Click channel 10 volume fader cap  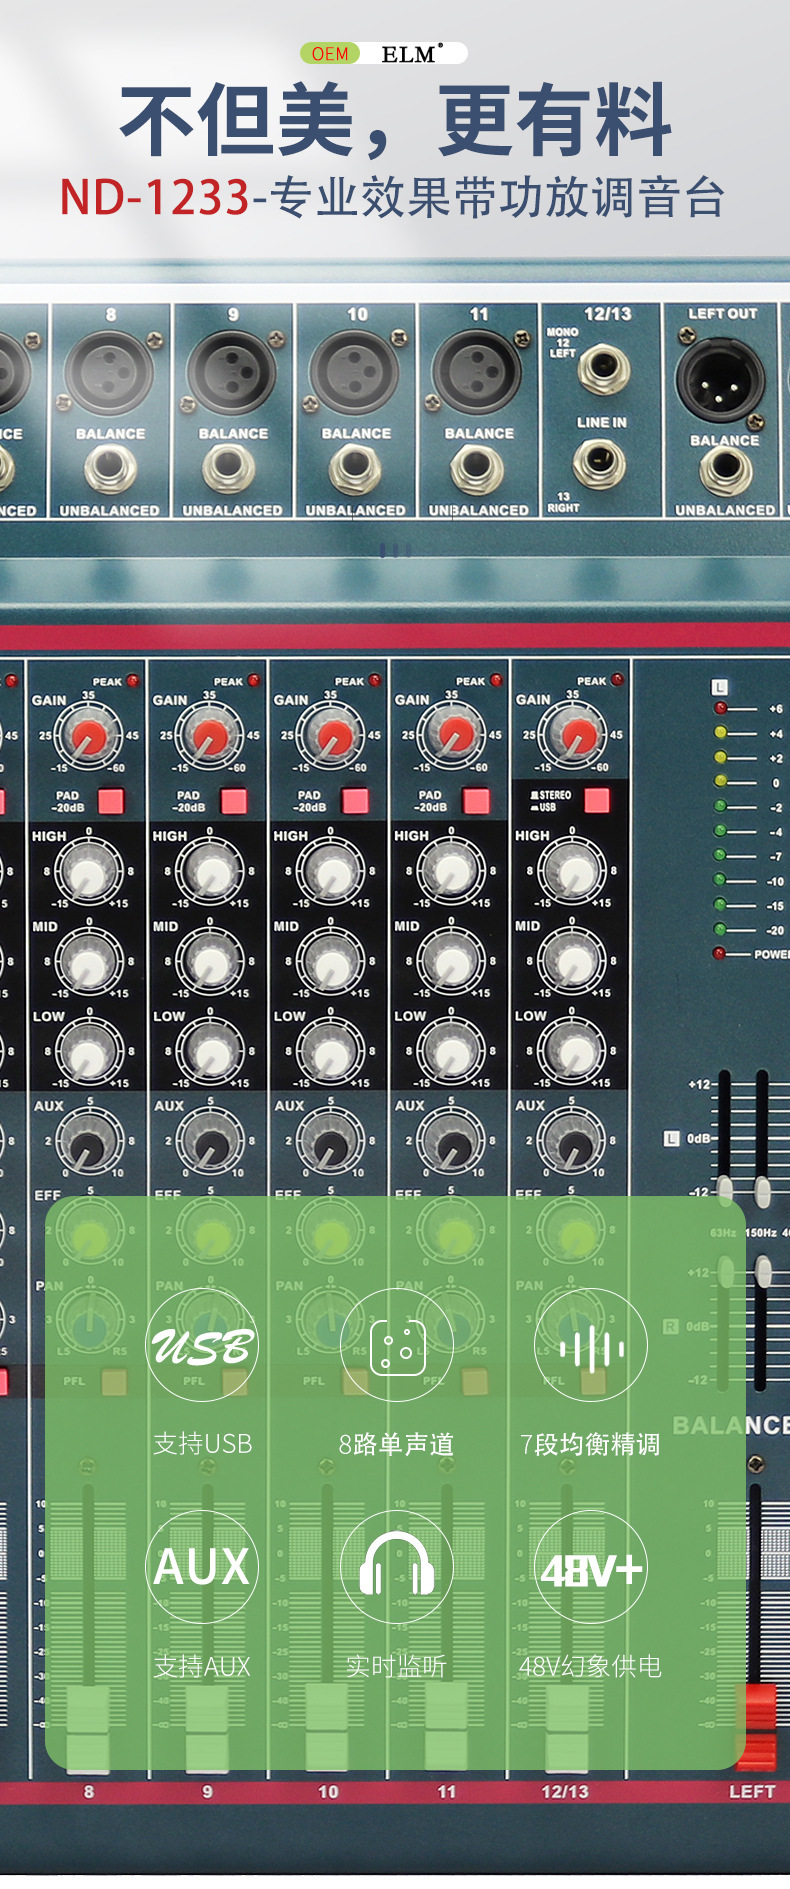(327, 1726)
